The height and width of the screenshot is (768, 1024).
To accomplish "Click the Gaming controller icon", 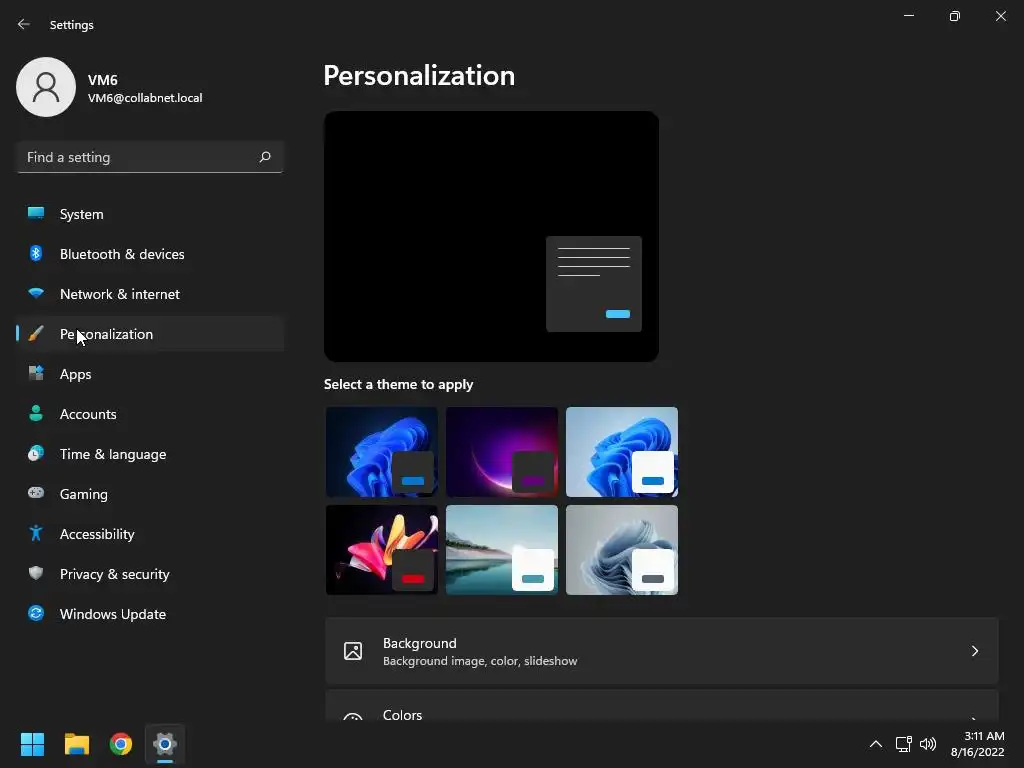I will 36,493.
